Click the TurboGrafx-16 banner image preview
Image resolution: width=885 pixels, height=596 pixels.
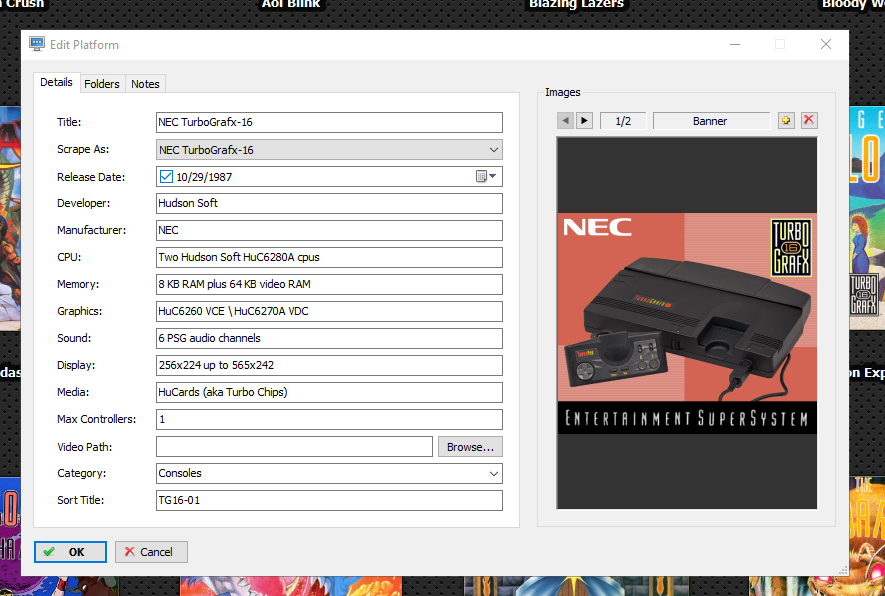(687, 323)
